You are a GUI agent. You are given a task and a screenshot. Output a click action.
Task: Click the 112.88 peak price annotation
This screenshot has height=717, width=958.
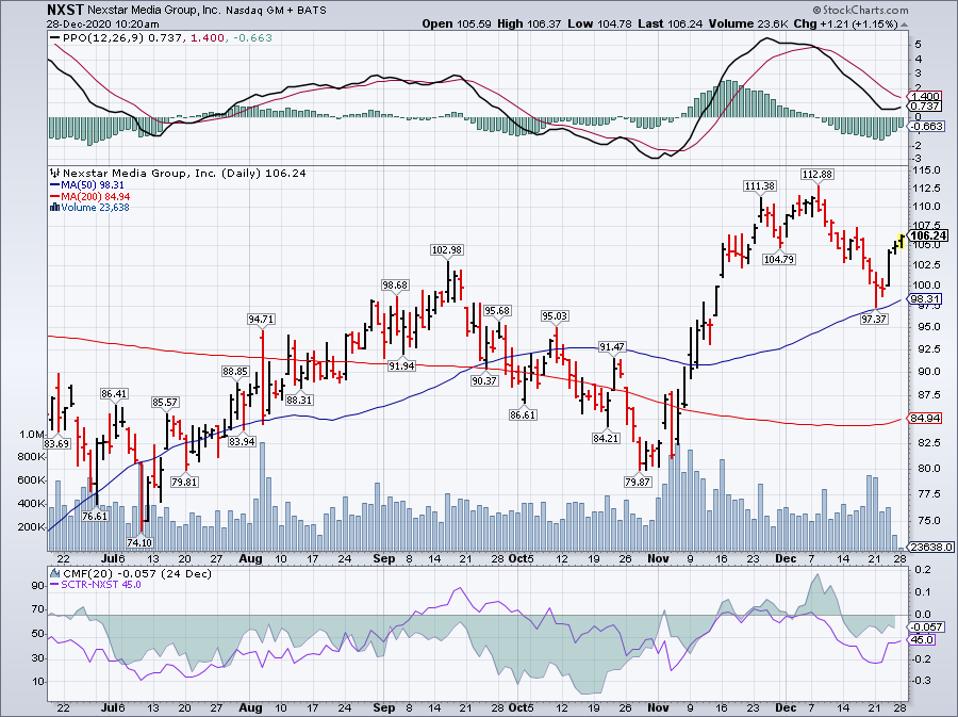tap(817, 174)
